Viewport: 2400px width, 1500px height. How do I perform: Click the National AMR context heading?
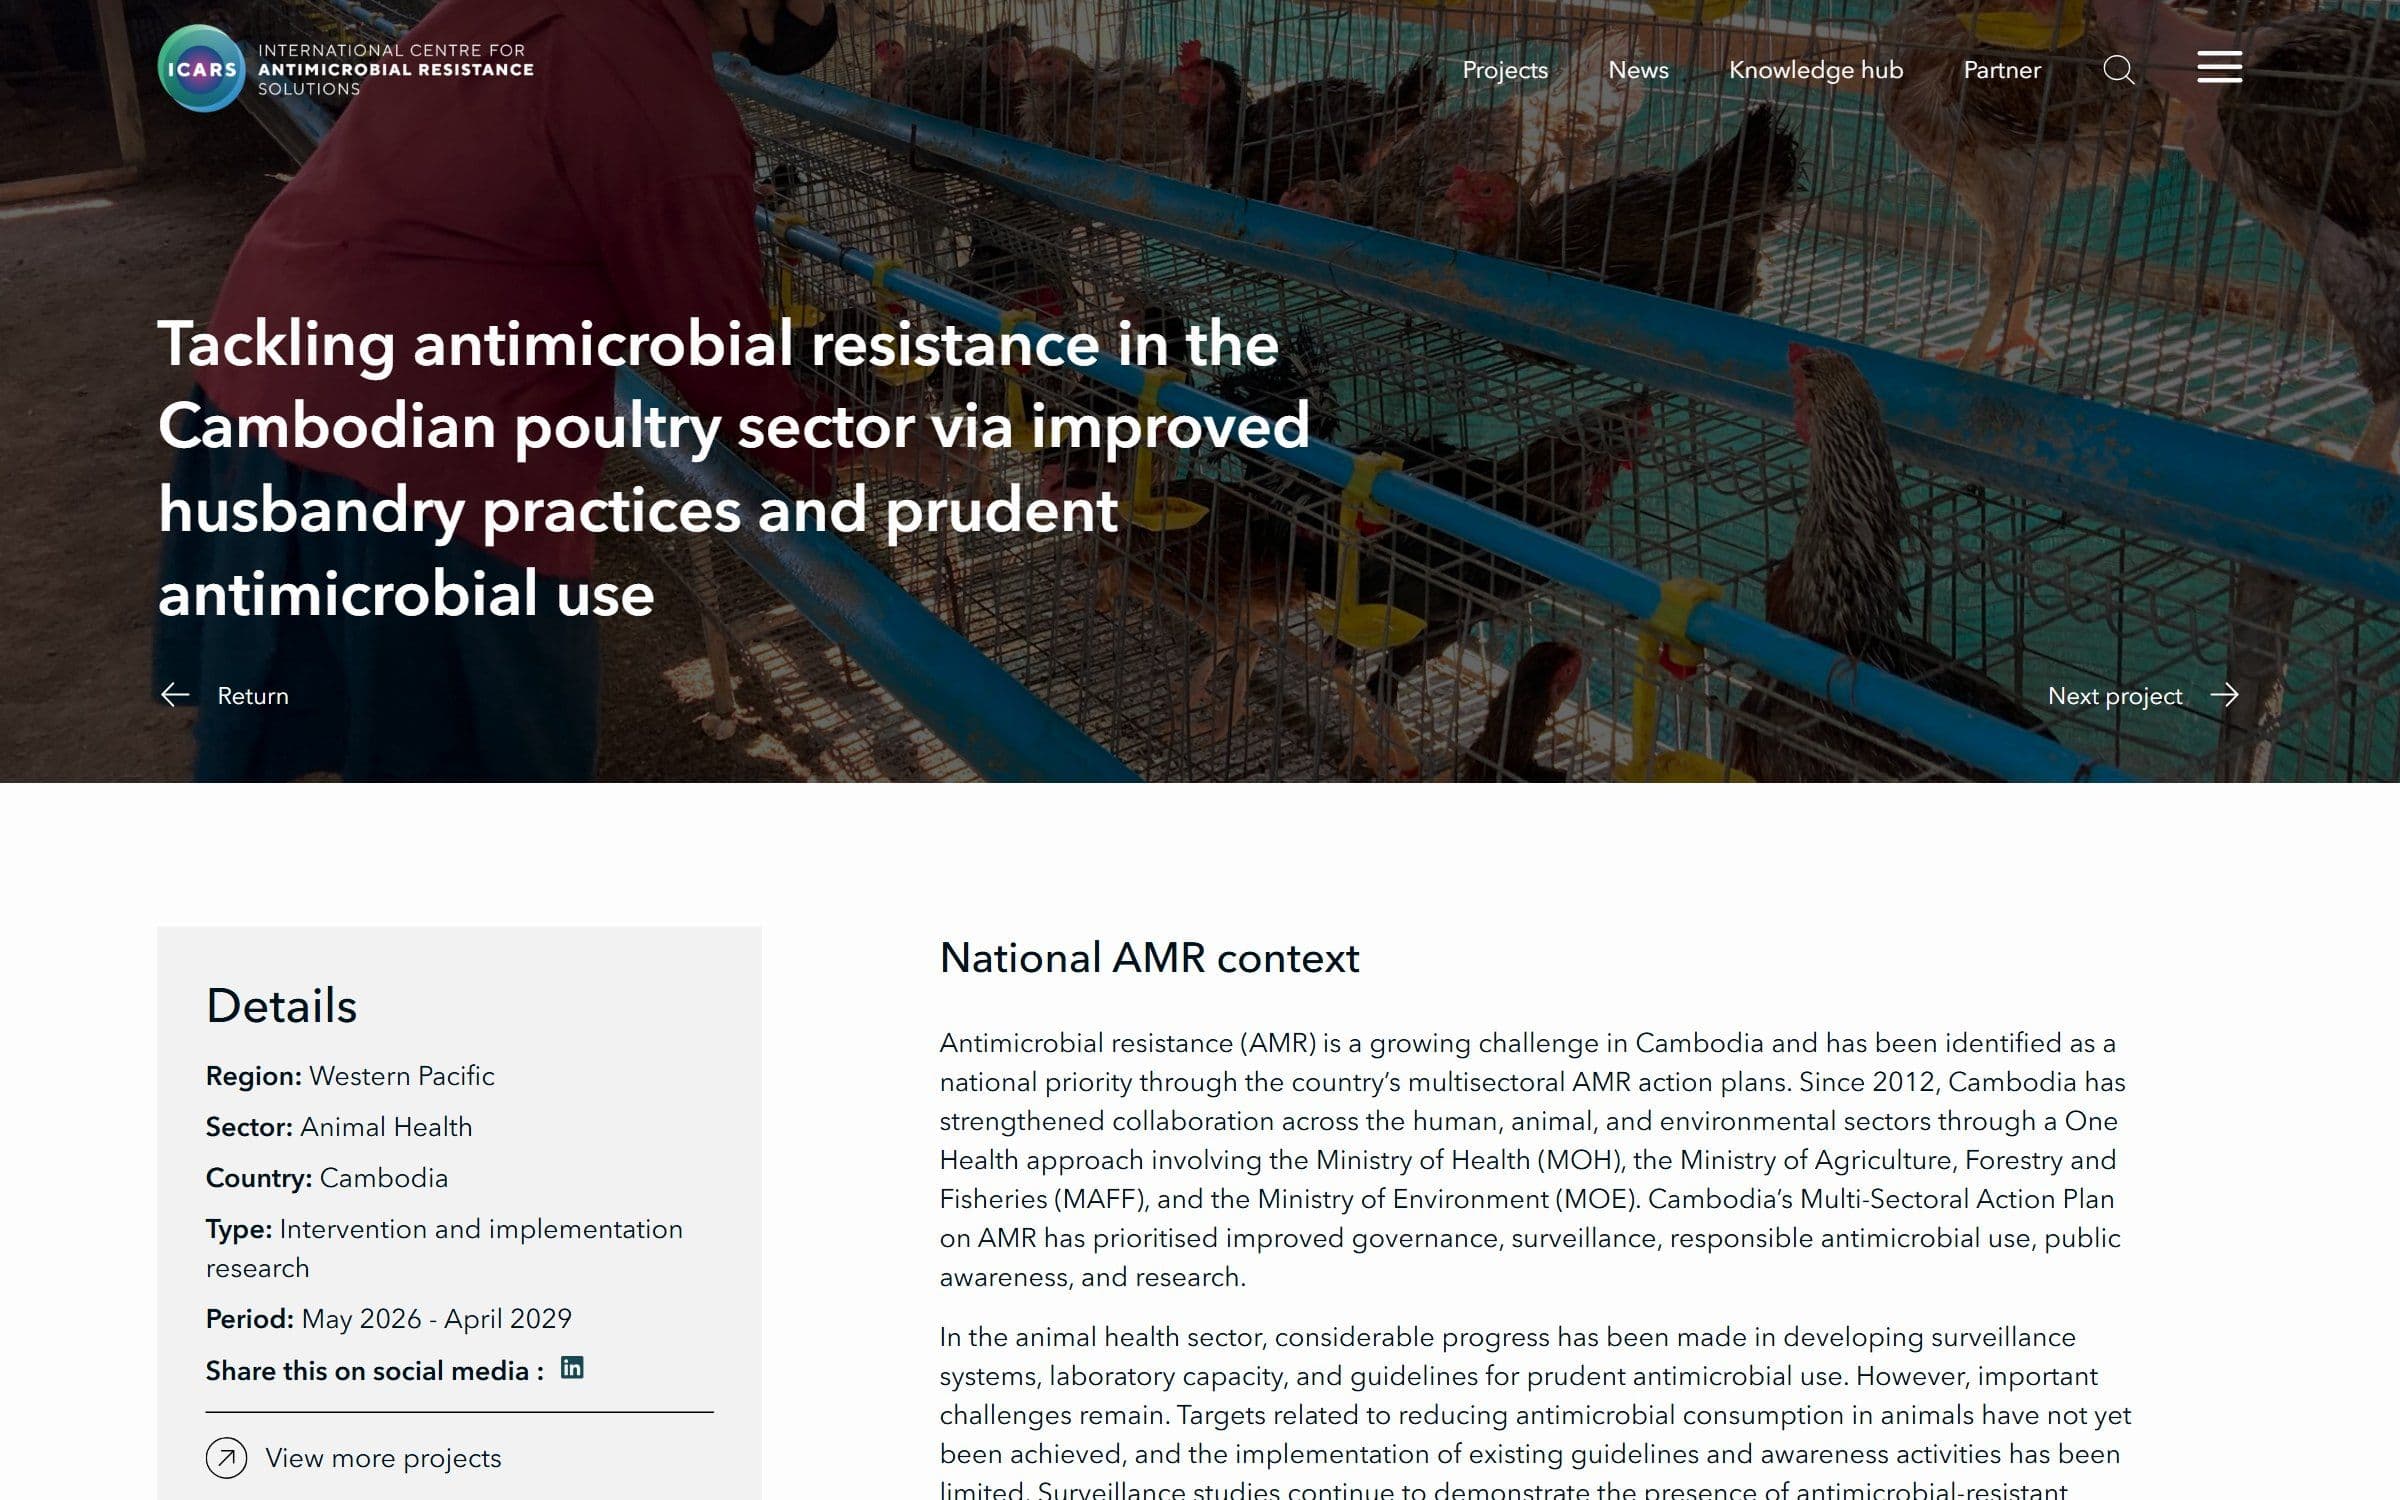pos(1149,958)
